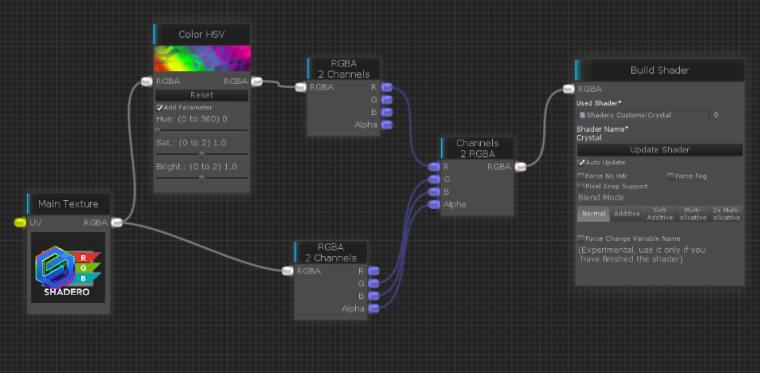
Task: Enable the Force Fog checkbox
Action: click(x=671, y=176)
